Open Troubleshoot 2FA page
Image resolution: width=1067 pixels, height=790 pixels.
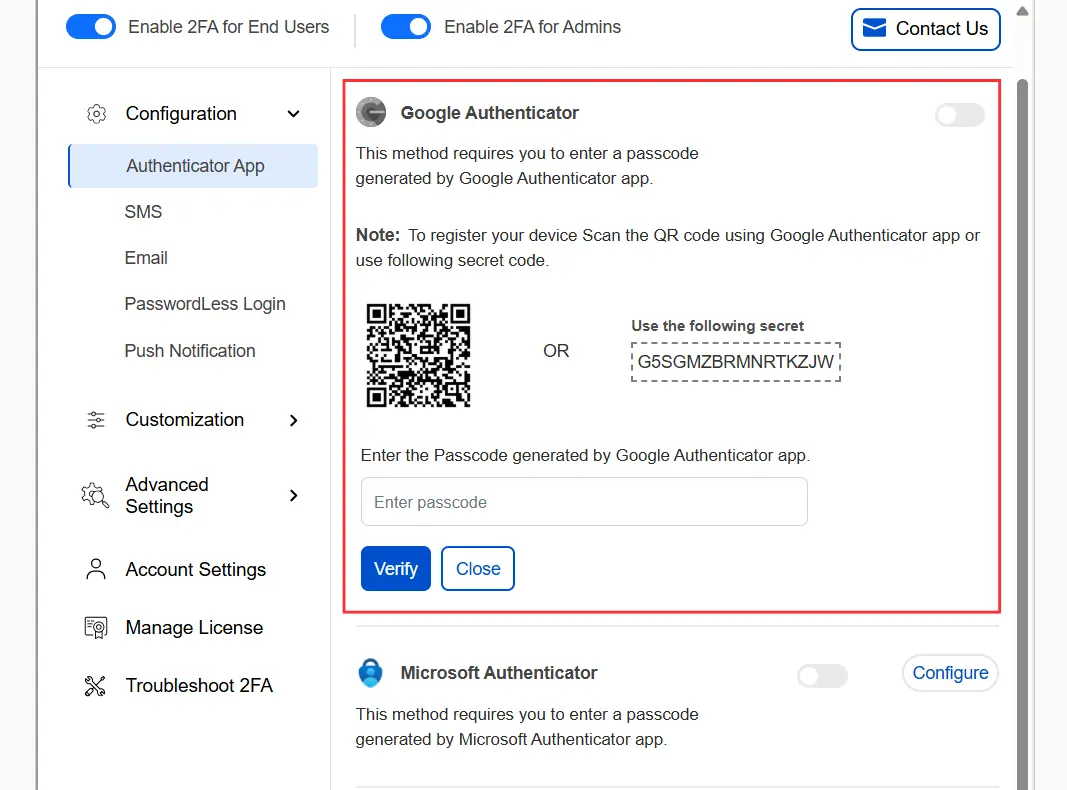point(199,685)
